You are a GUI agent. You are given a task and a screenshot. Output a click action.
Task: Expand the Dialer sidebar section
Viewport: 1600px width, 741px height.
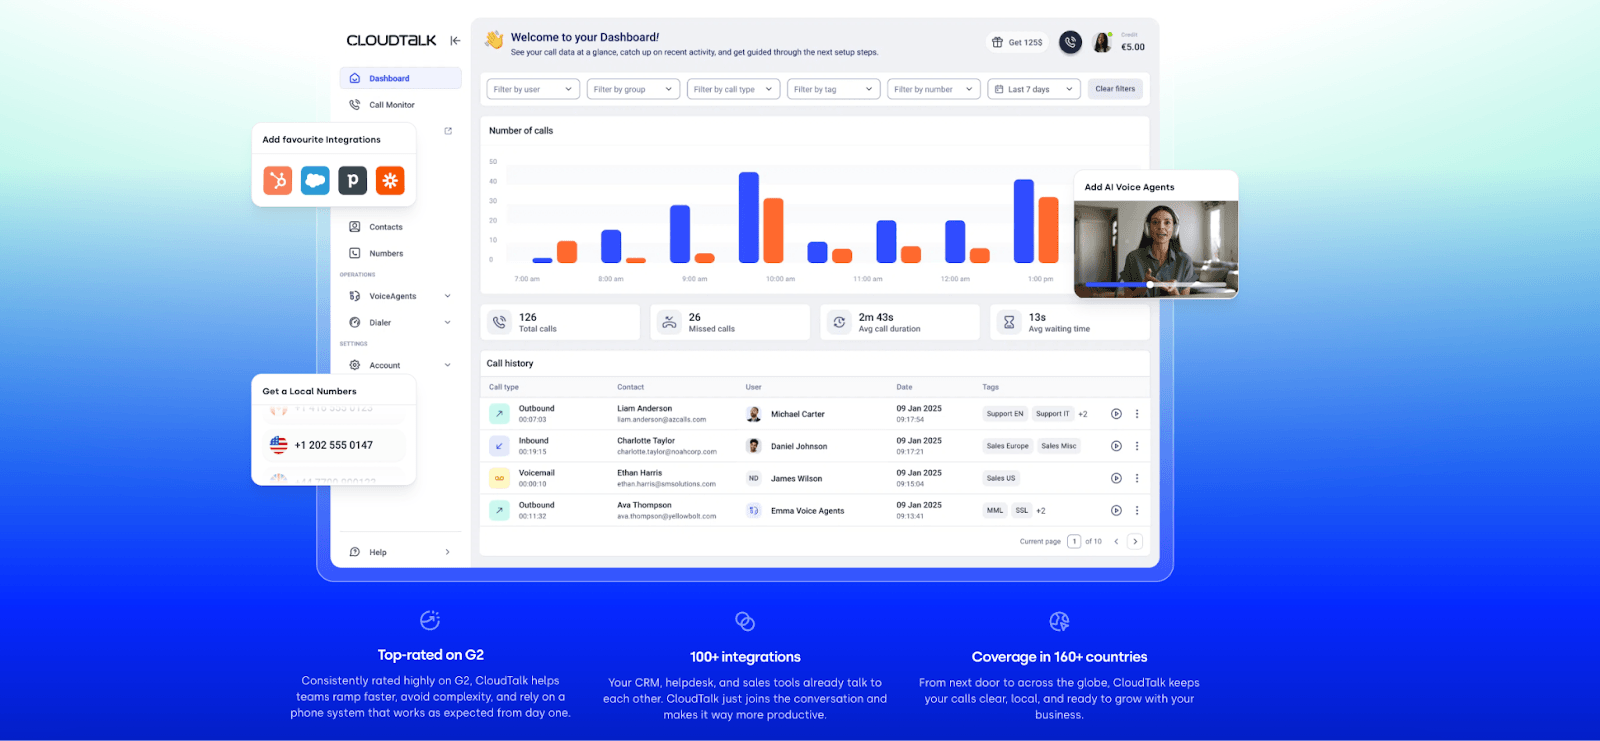pyautogui.click(x=400, y=322)
